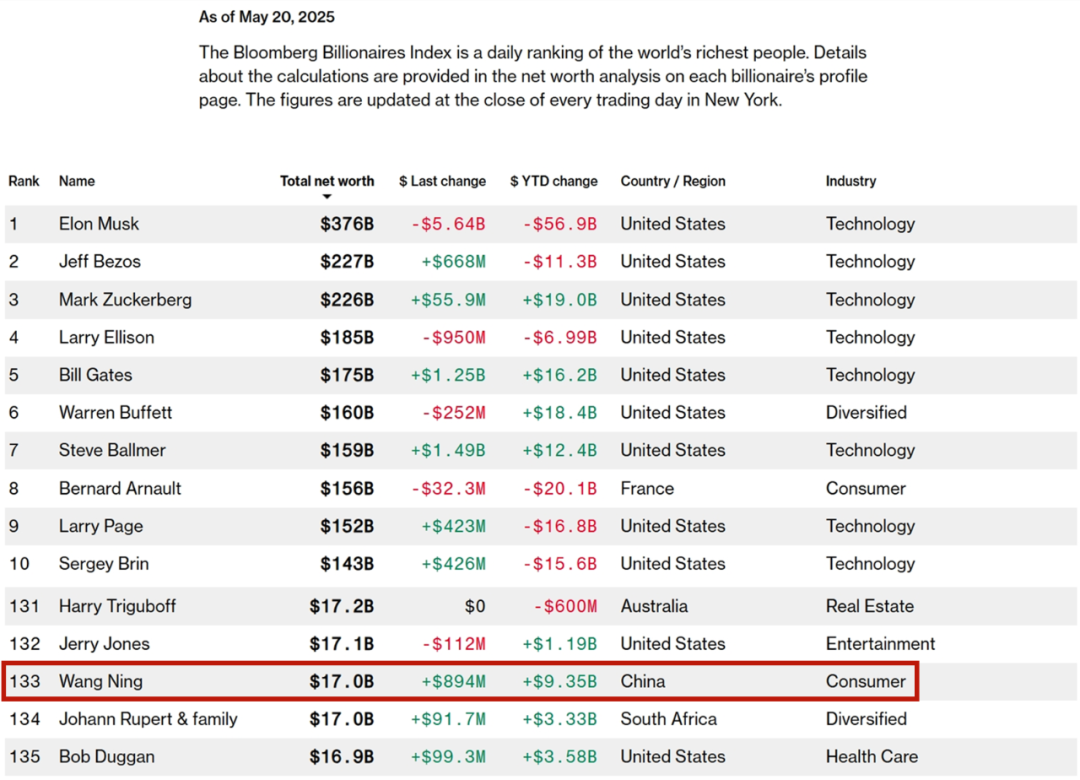
Task: Select the Mark Zuckerberg name link
Action: pos(125,300)
